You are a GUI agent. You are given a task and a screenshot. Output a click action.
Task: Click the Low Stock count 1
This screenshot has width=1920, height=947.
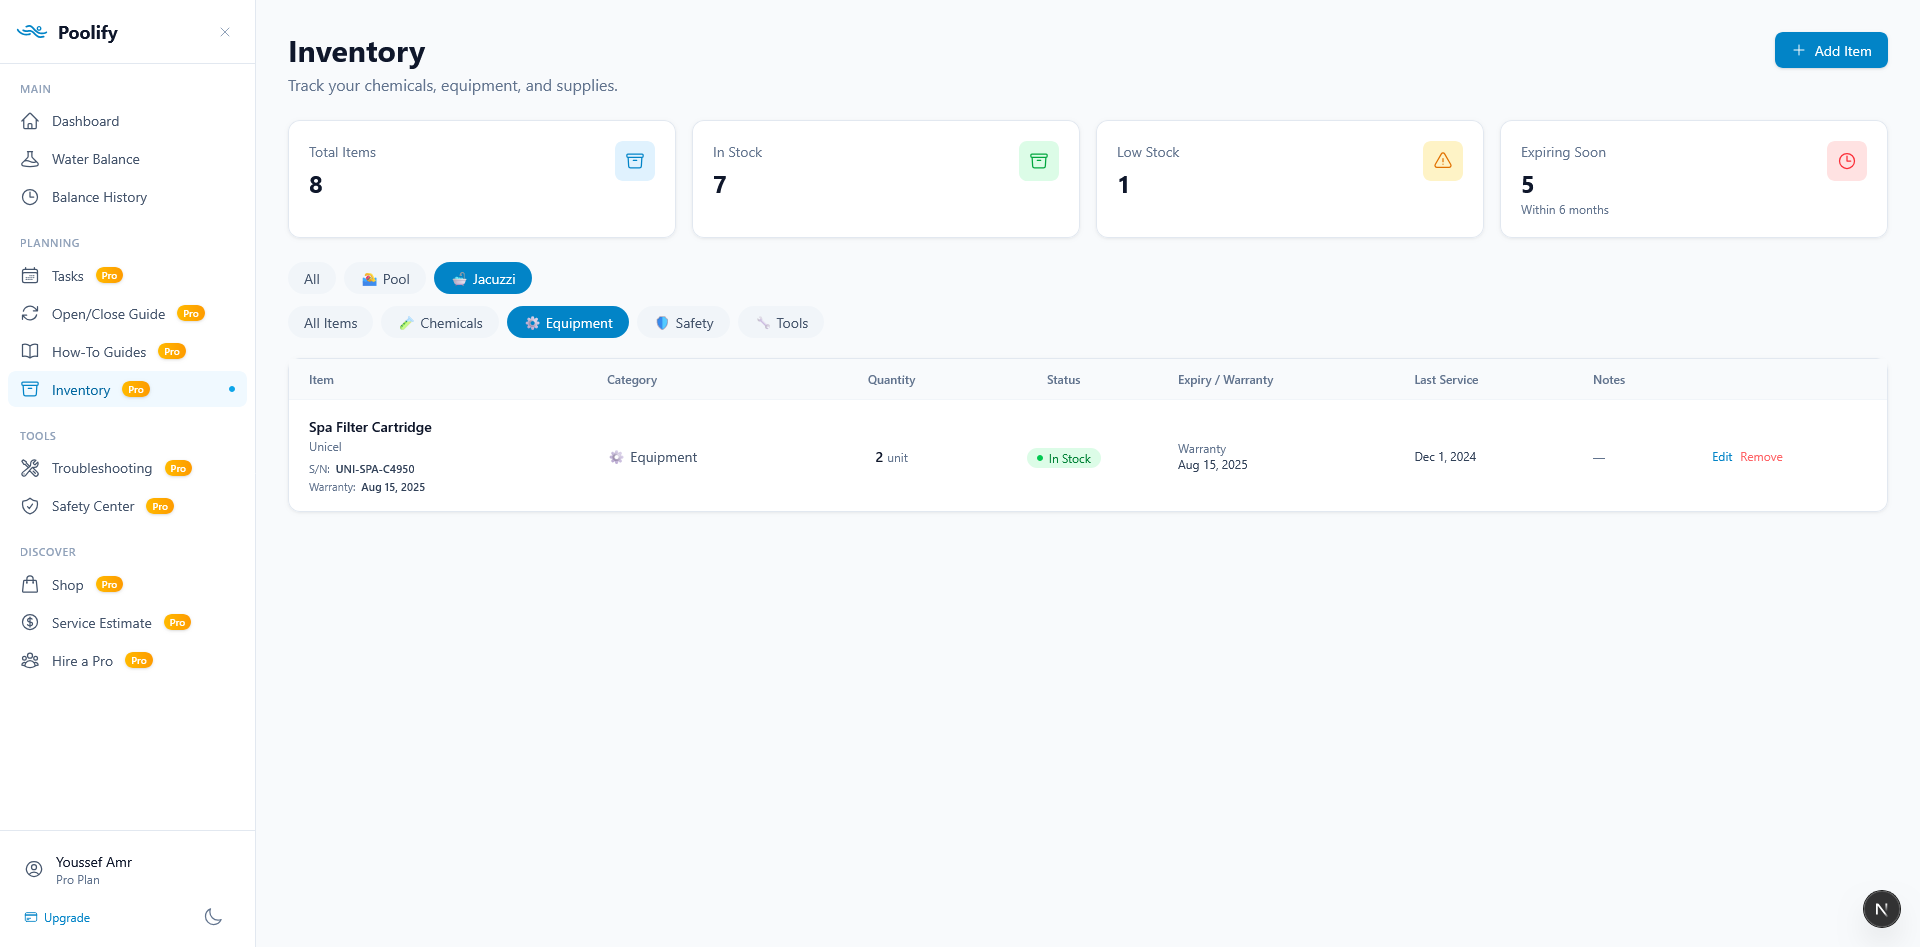(x=1123, y=185)
